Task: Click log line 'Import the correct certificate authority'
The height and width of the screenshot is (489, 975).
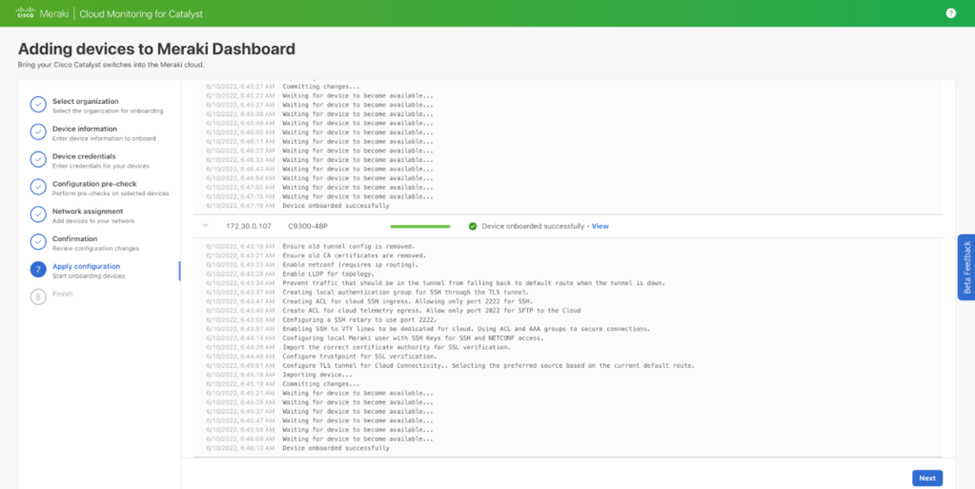Action: tap(396, 347)
